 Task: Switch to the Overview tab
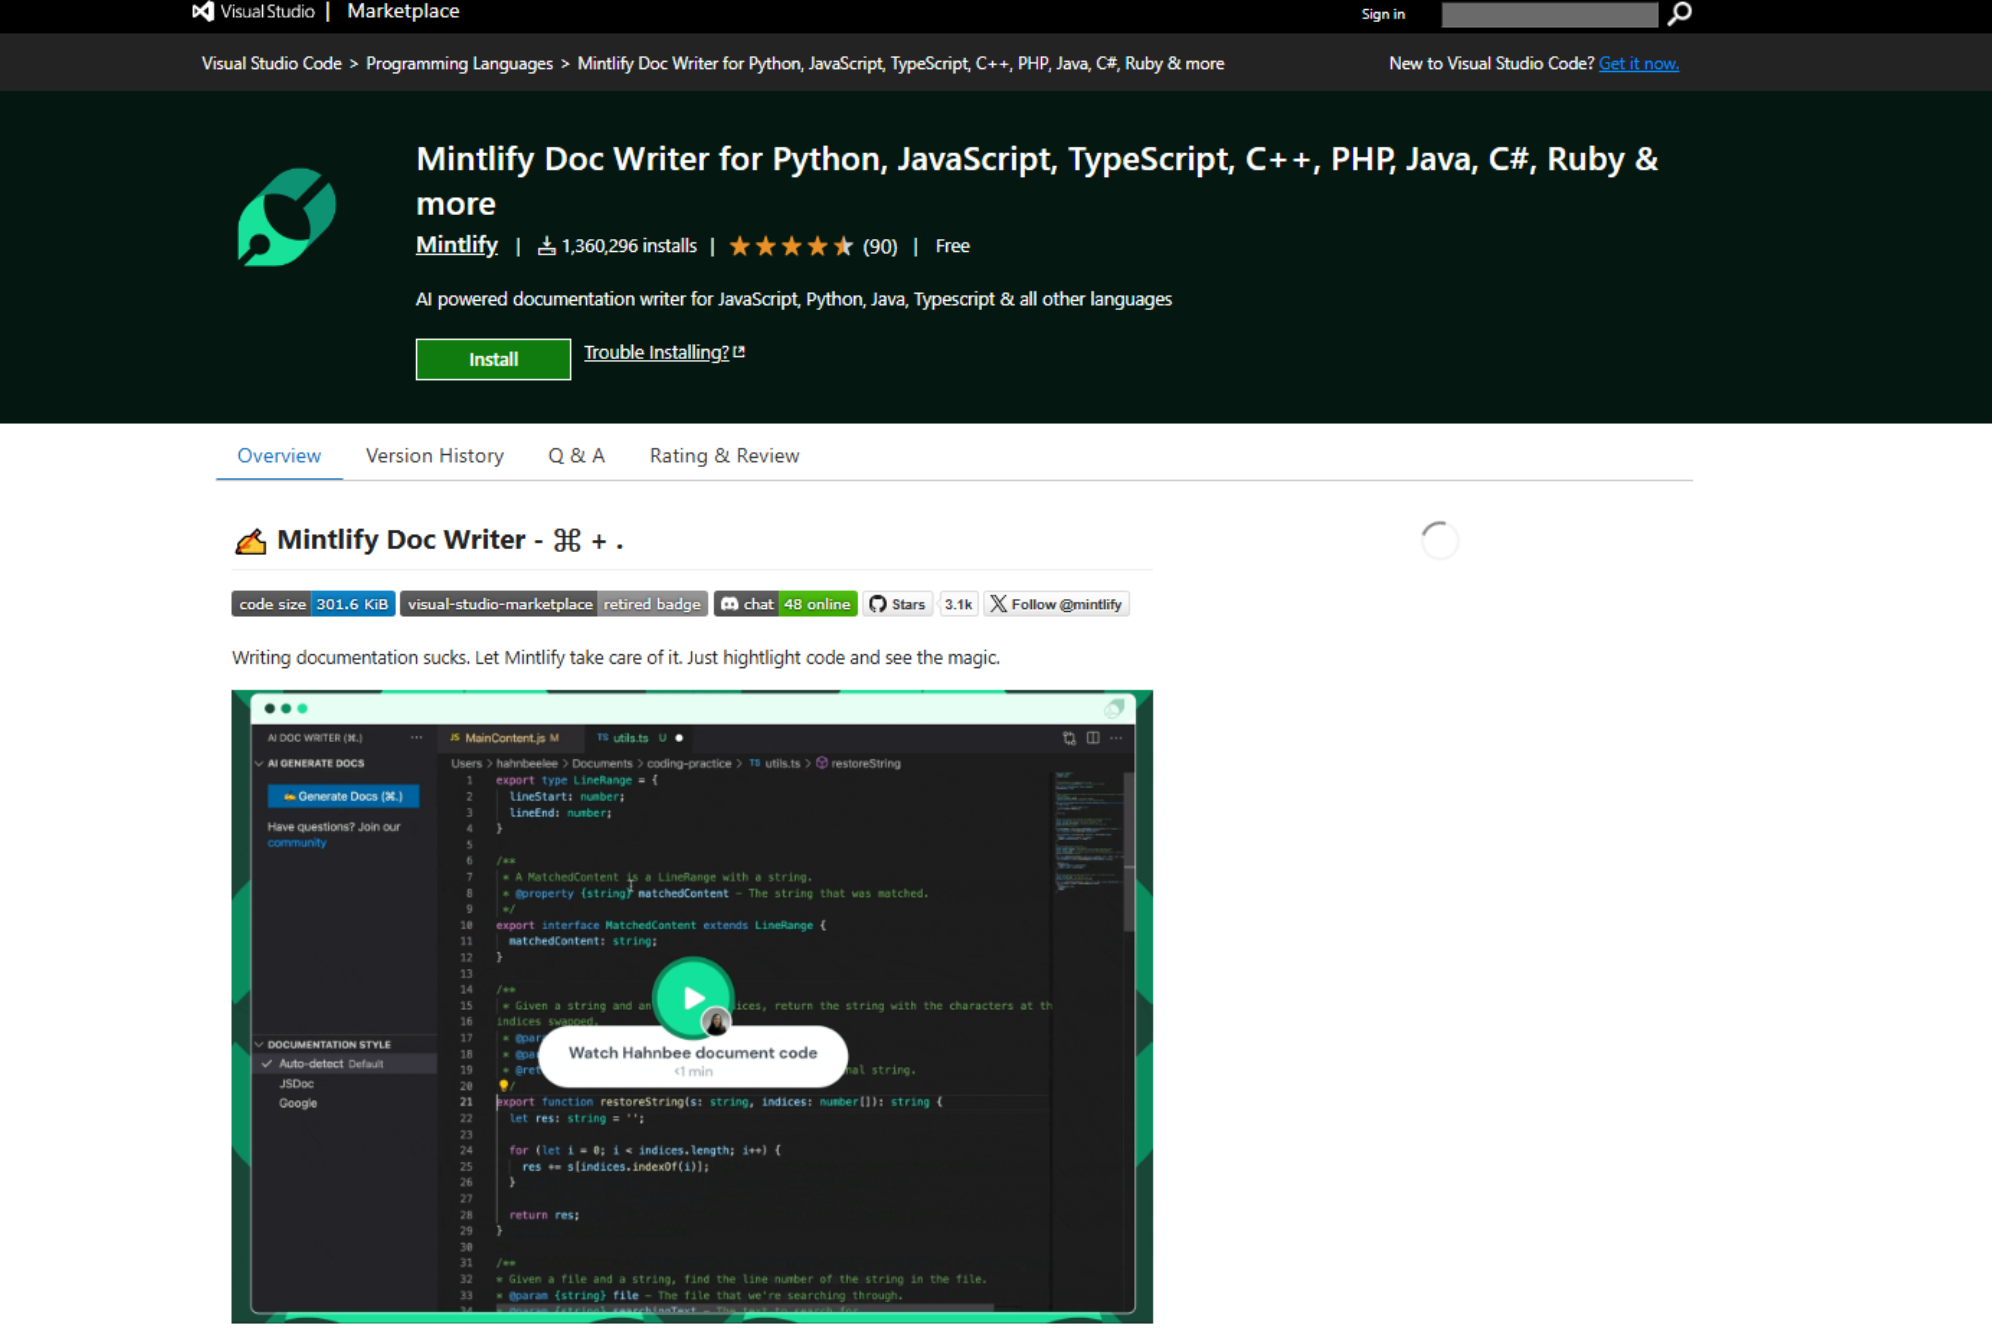click(279, 456)
